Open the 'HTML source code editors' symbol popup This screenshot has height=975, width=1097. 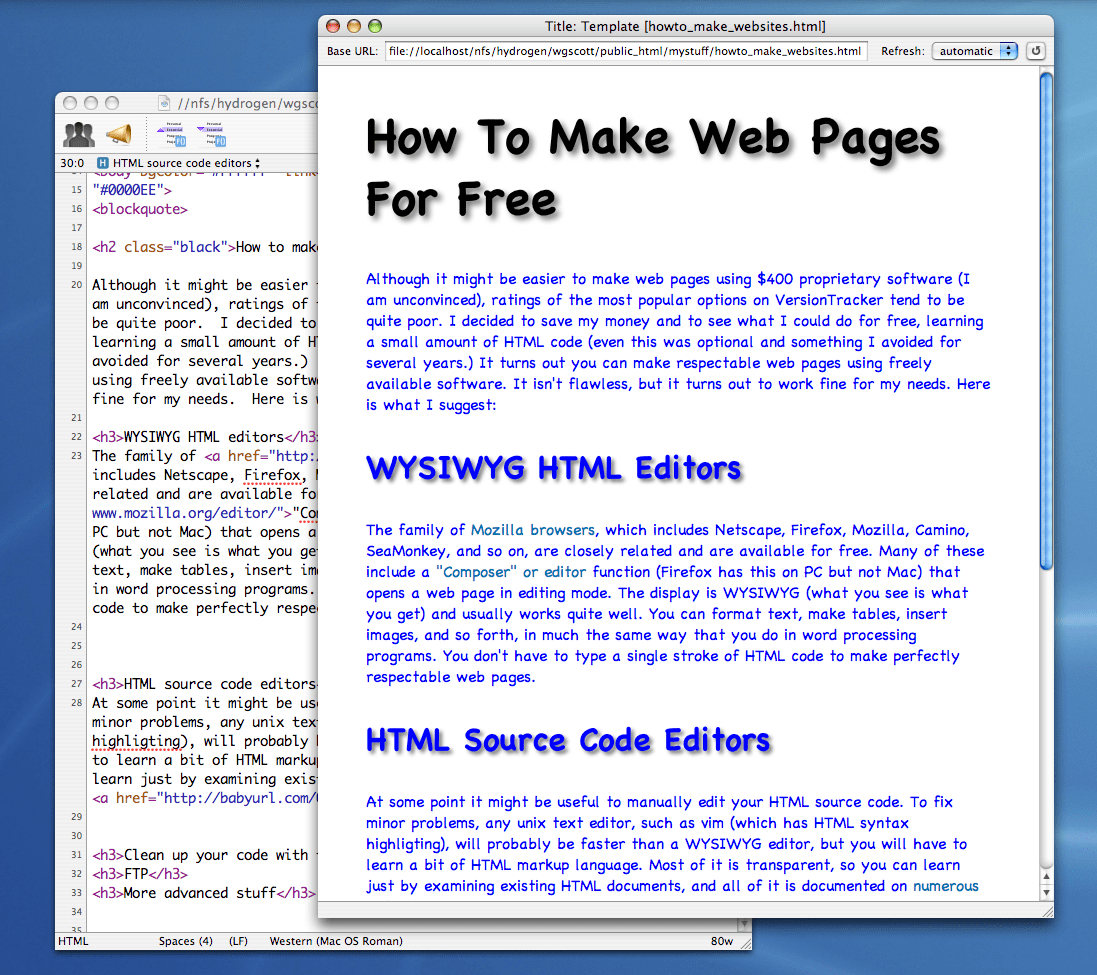178,163
